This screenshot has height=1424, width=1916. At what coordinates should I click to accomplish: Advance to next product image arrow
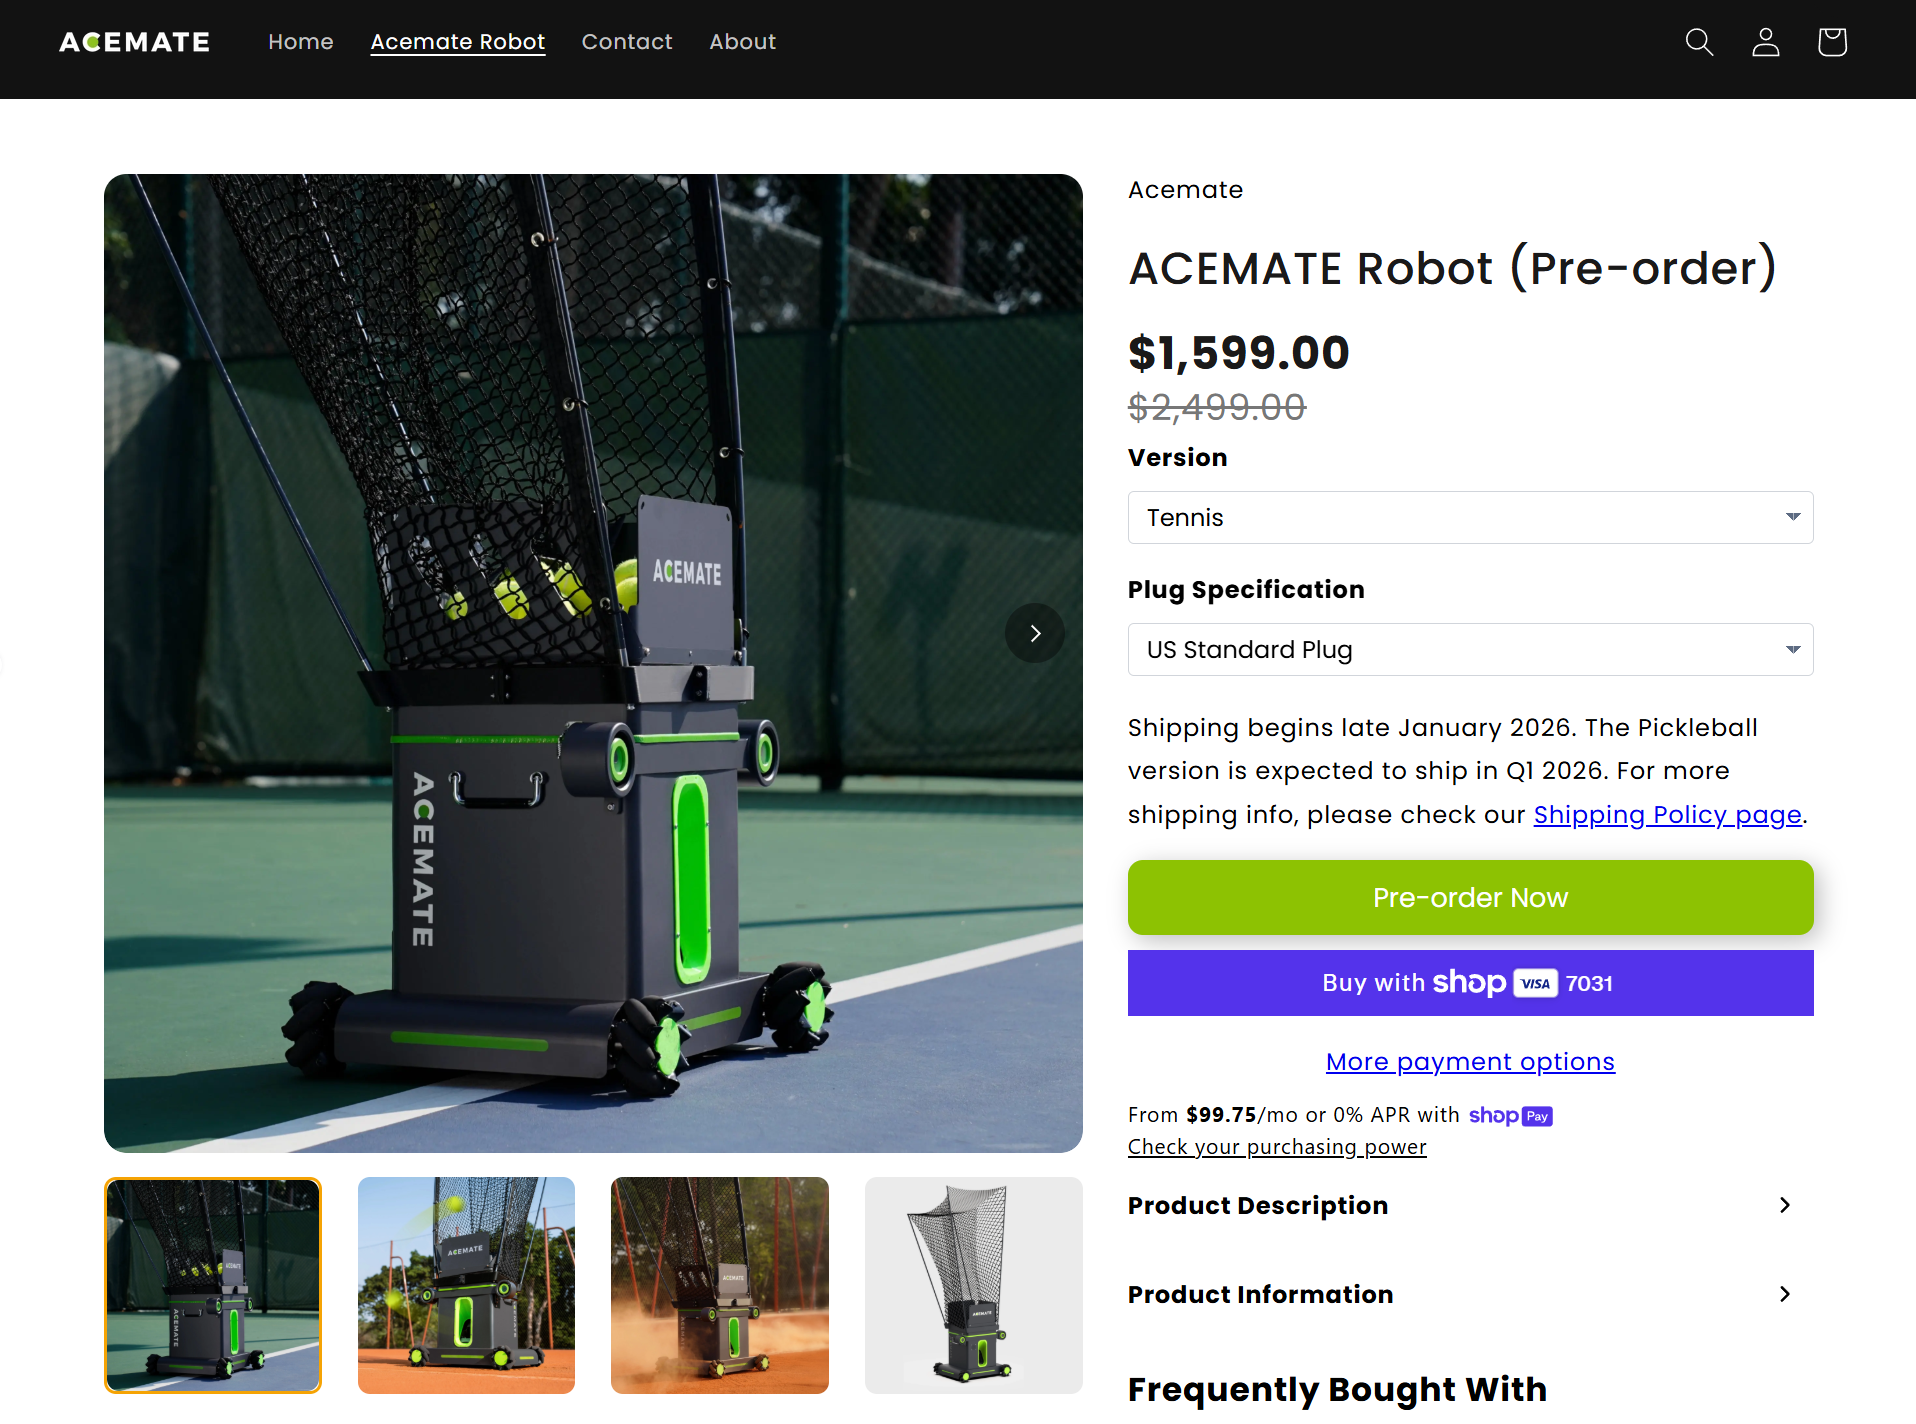[1034, 633]
